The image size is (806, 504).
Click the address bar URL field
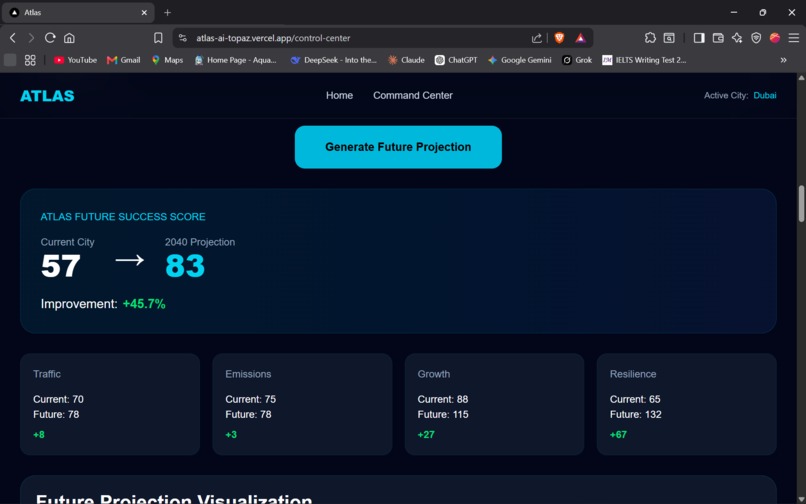pyautogui.click(x=360, y=38)
